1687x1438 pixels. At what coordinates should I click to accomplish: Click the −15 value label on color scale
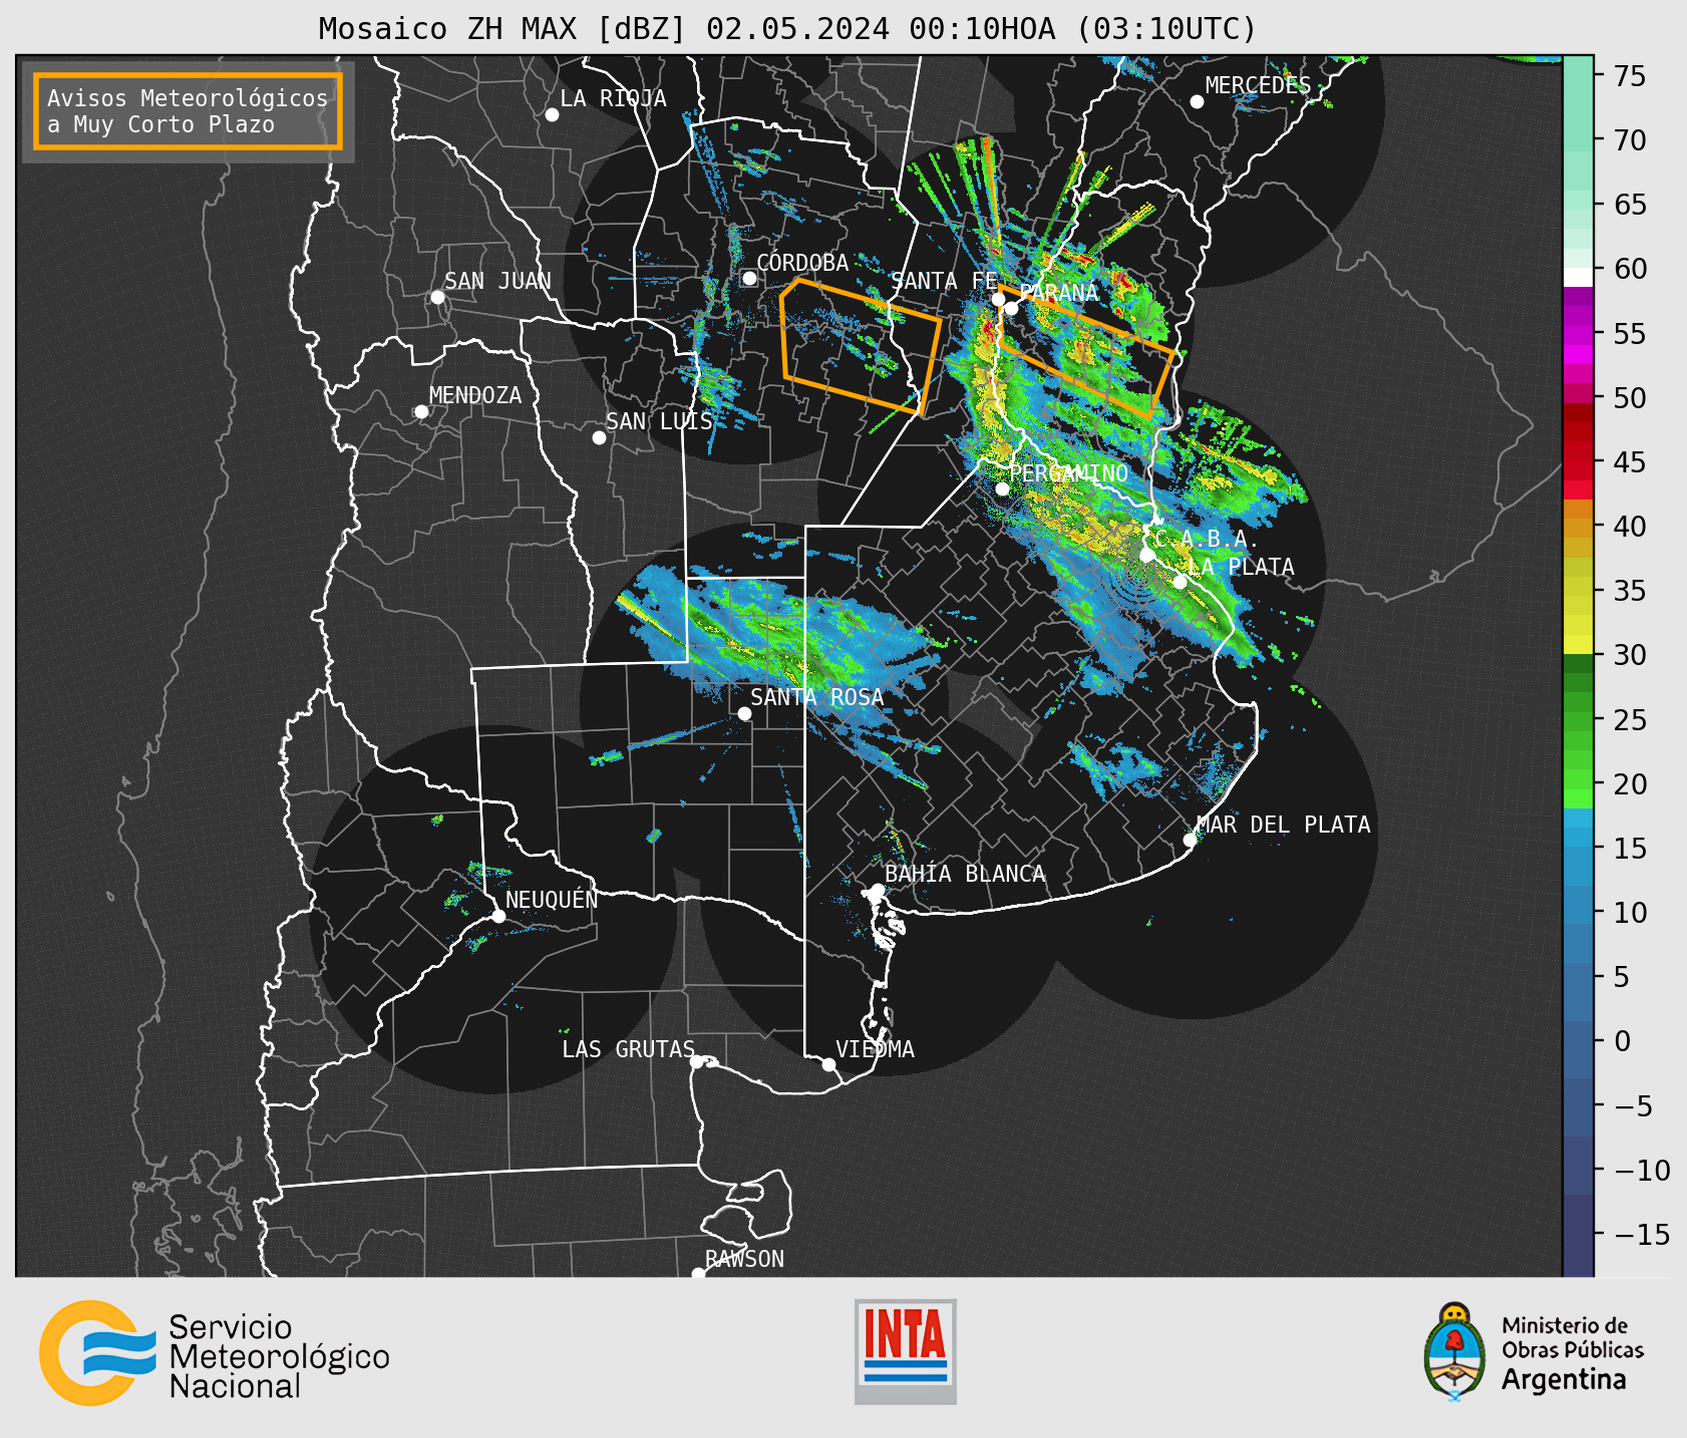tap(1641, 1235)
